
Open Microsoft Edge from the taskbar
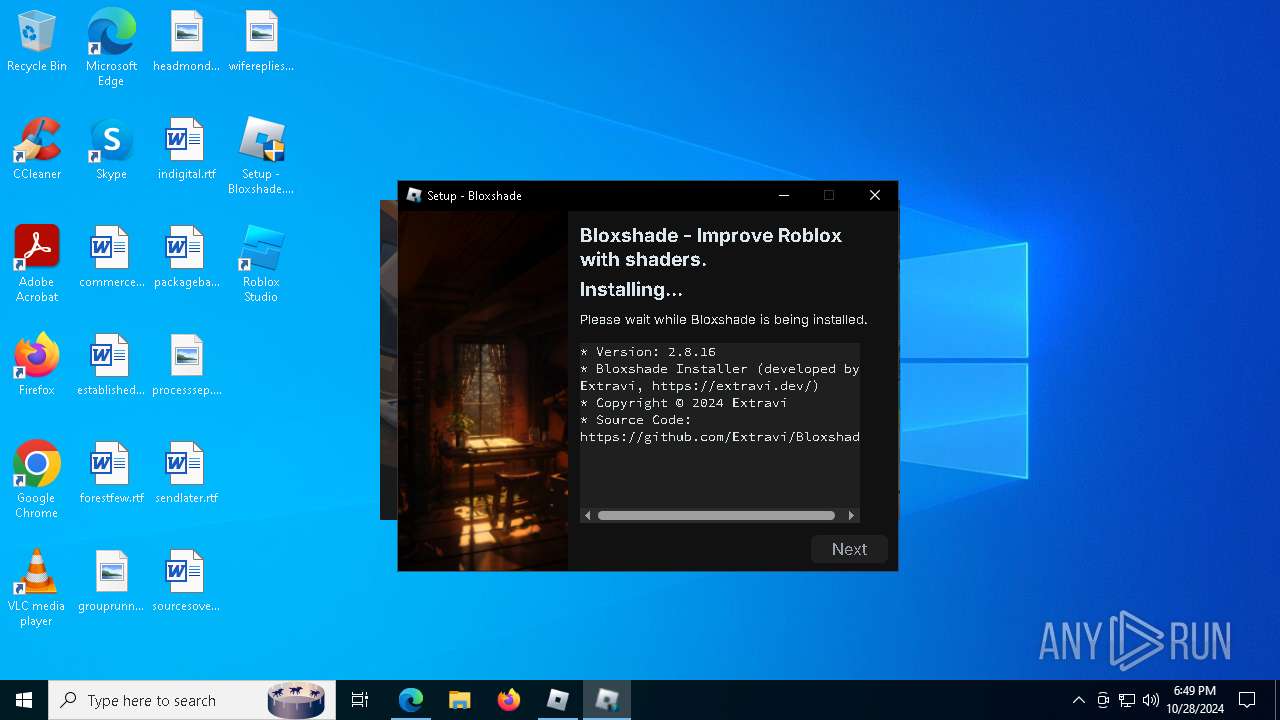pyautogui.click(x=411, y=700)
